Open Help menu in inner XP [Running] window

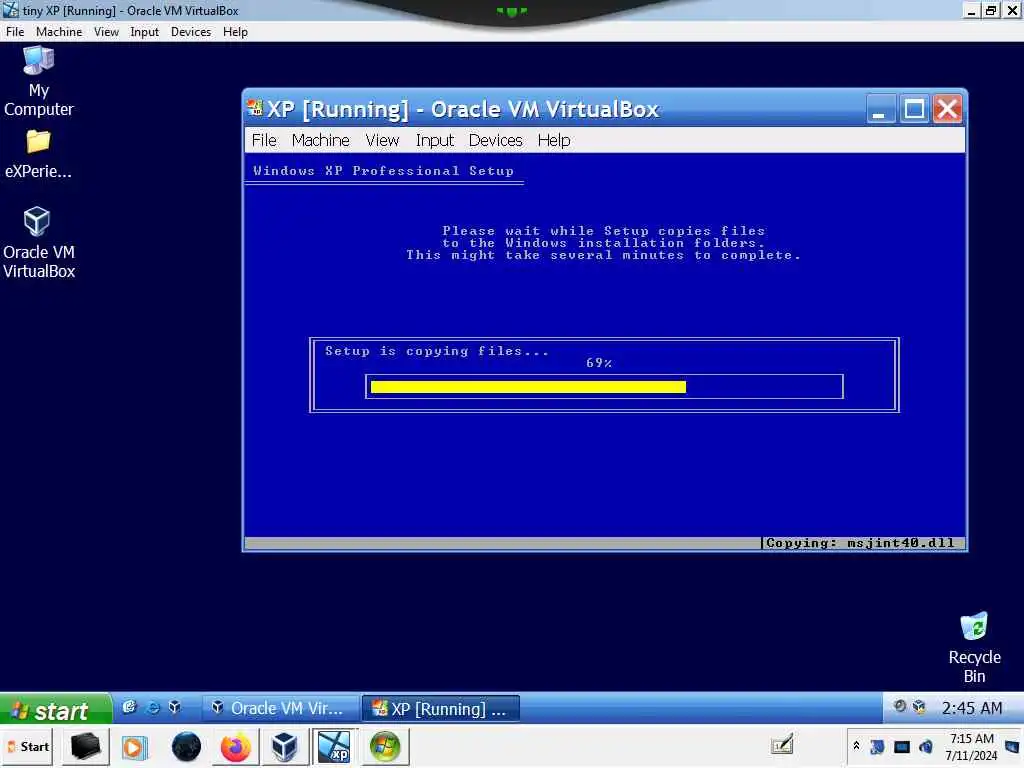point(554,140)
